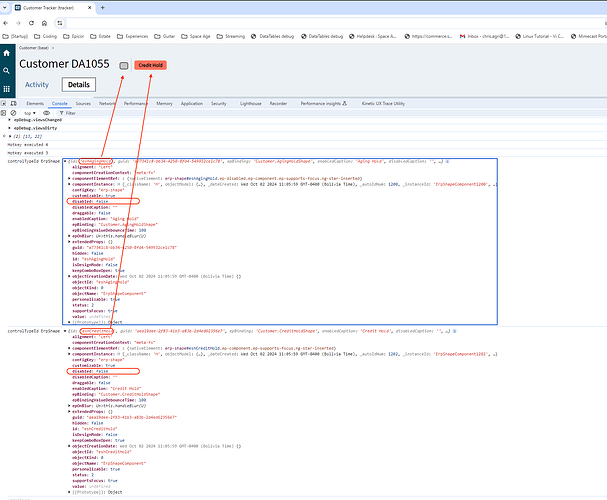
Task: Open a new tab with the plus icon
Action: (103, 7)
